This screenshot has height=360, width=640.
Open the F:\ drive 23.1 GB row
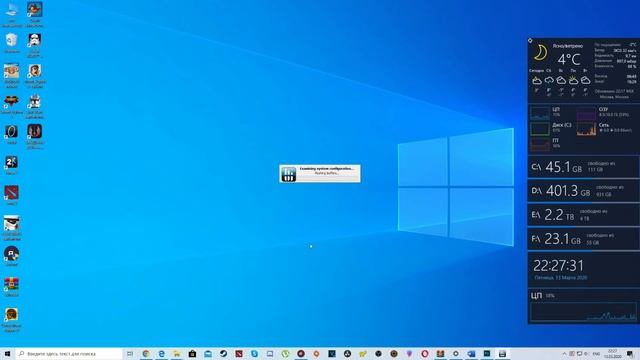(x=584, y=239)
